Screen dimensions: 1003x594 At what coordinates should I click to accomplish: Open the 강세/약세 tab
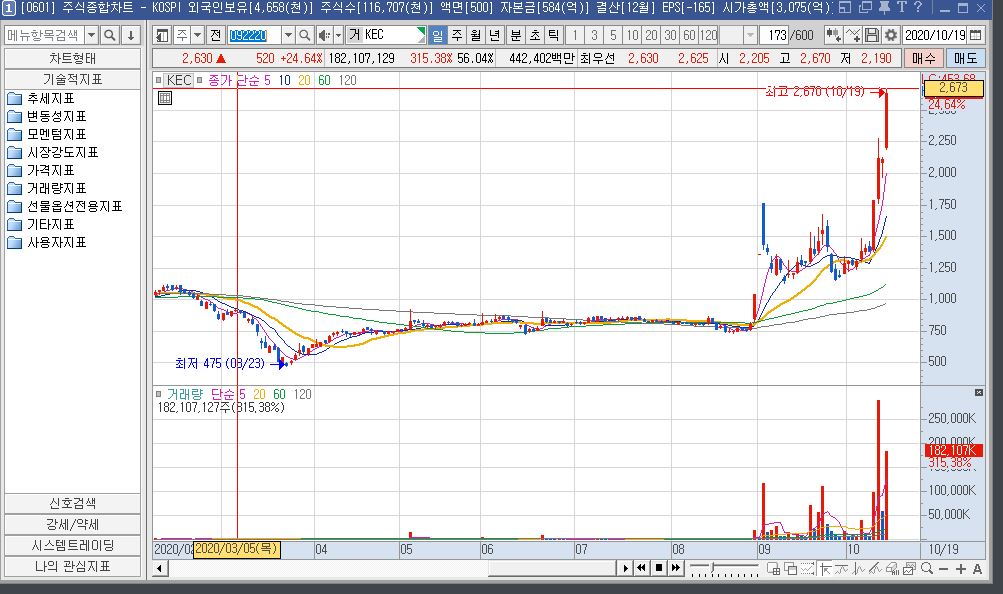pyautogui.click(x=72, y=524)
